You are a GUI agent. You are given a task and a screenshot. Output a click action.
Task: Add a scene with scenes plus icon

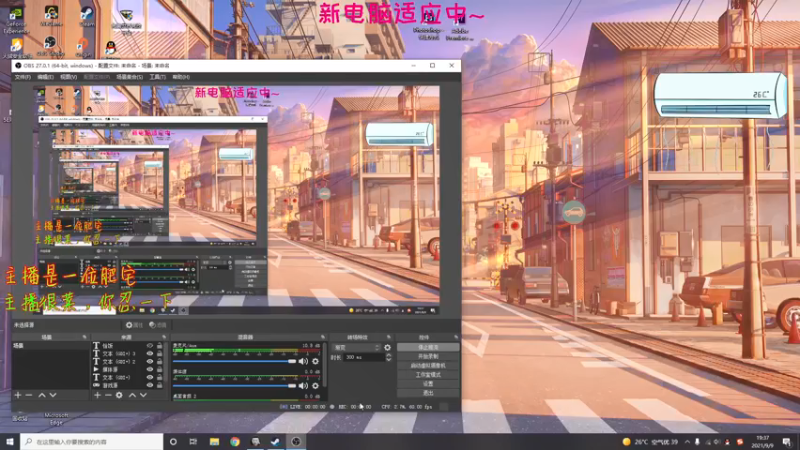(18, 395)
